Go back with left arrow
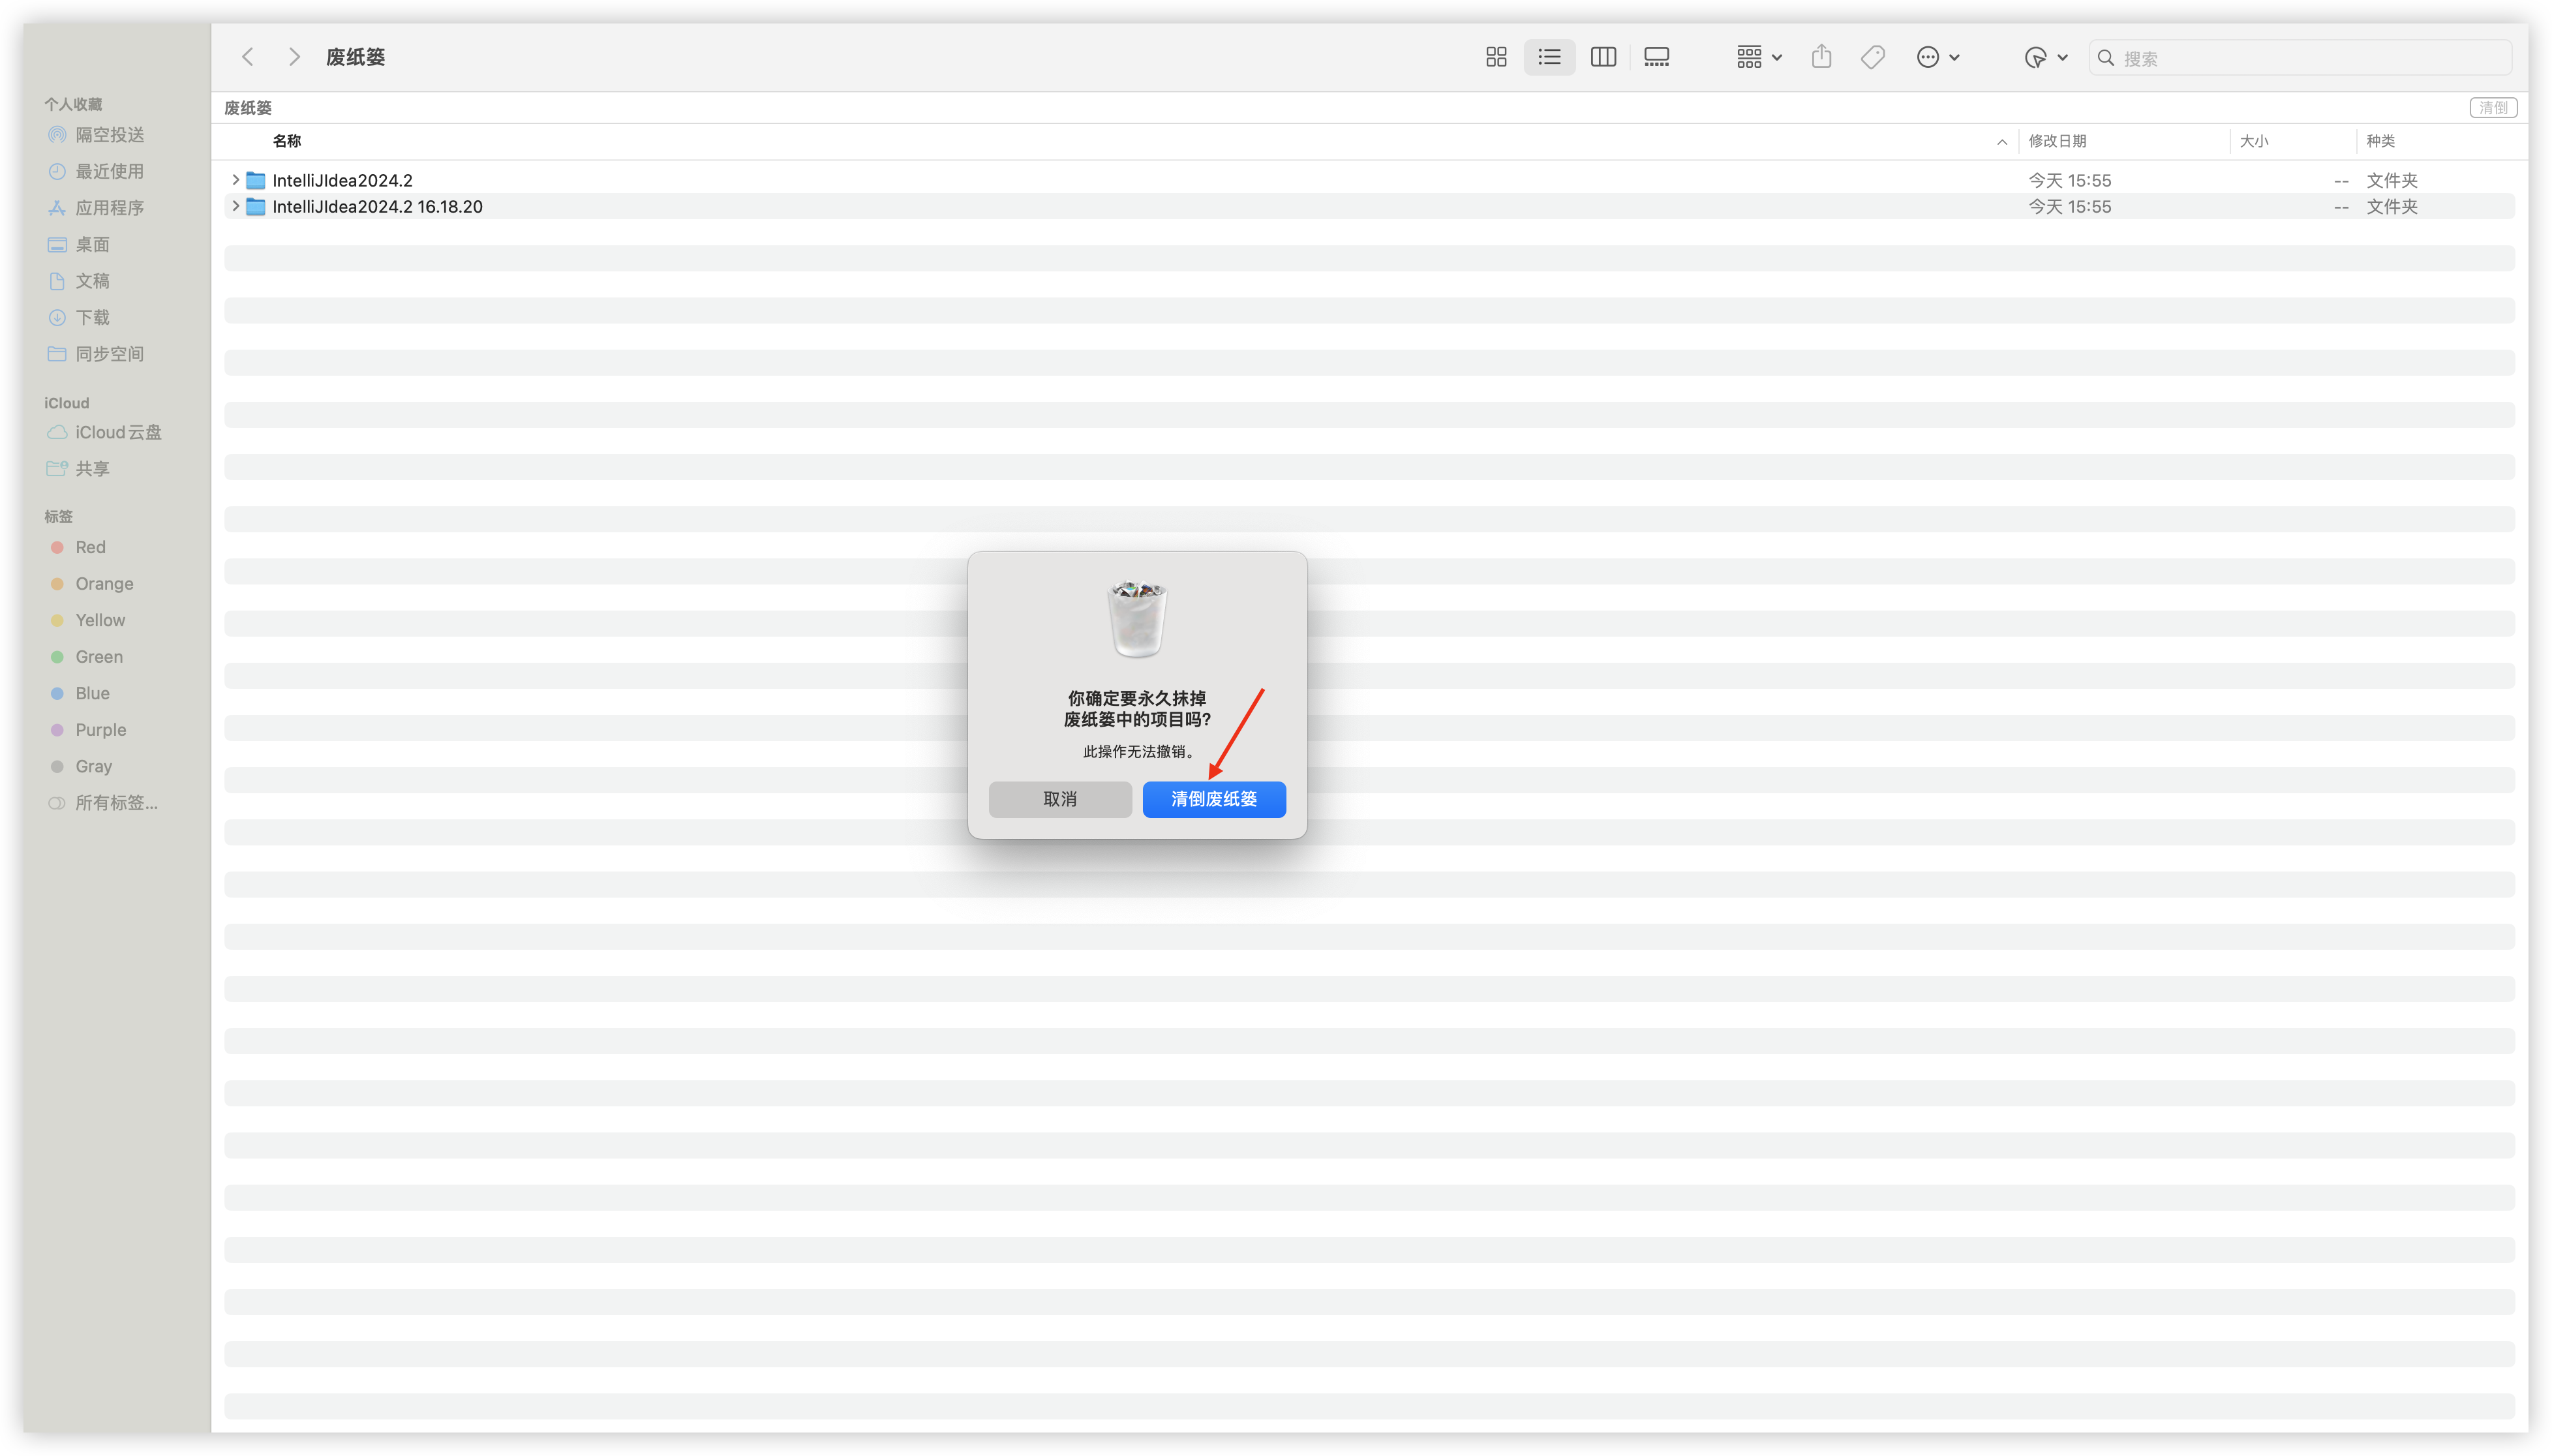This screenshot has height=1456, width=2552. [x=248, y=57]
